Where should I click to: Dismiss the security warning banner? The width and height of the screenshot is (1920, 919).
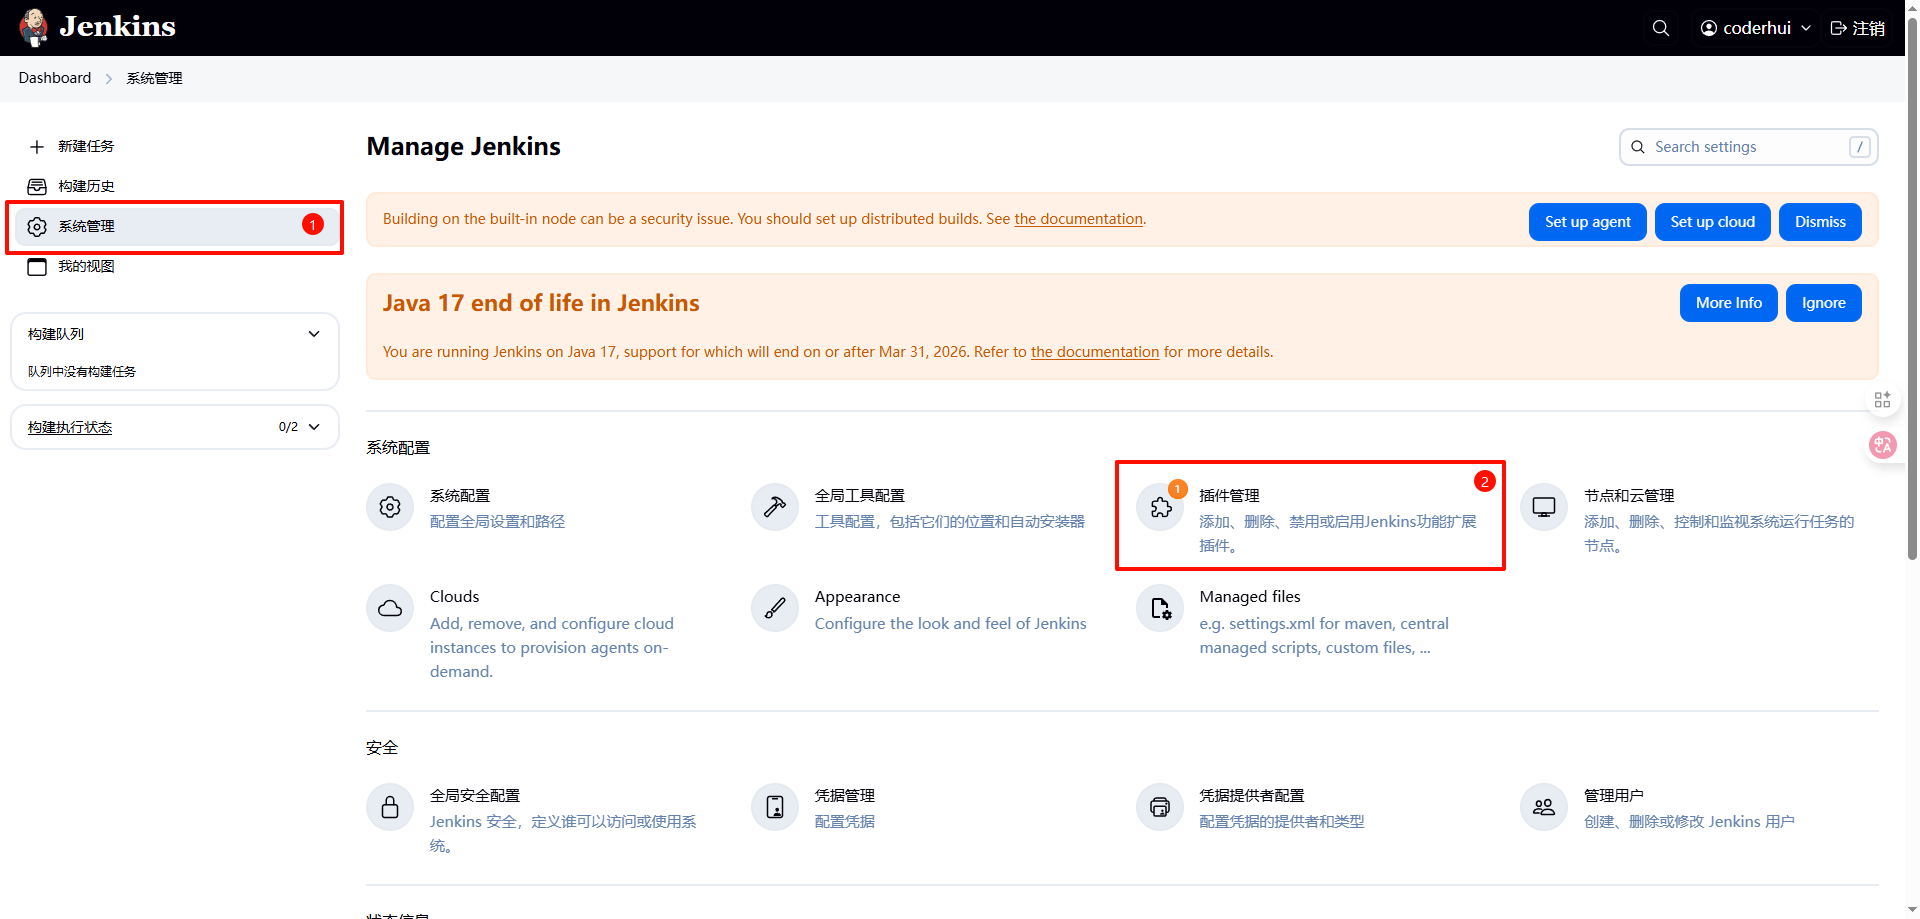tap(1819, 222)
